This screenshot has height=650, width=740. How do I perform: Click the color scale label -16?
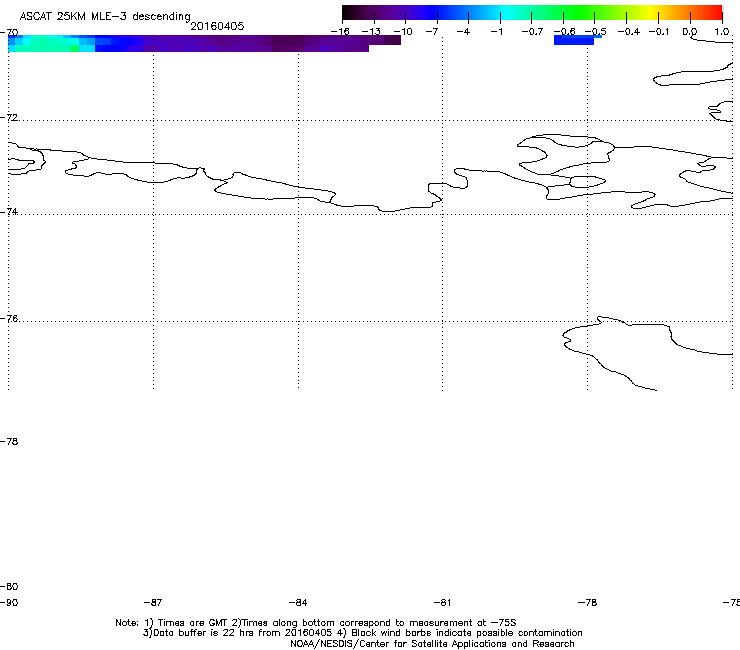(x=340, y=32)
